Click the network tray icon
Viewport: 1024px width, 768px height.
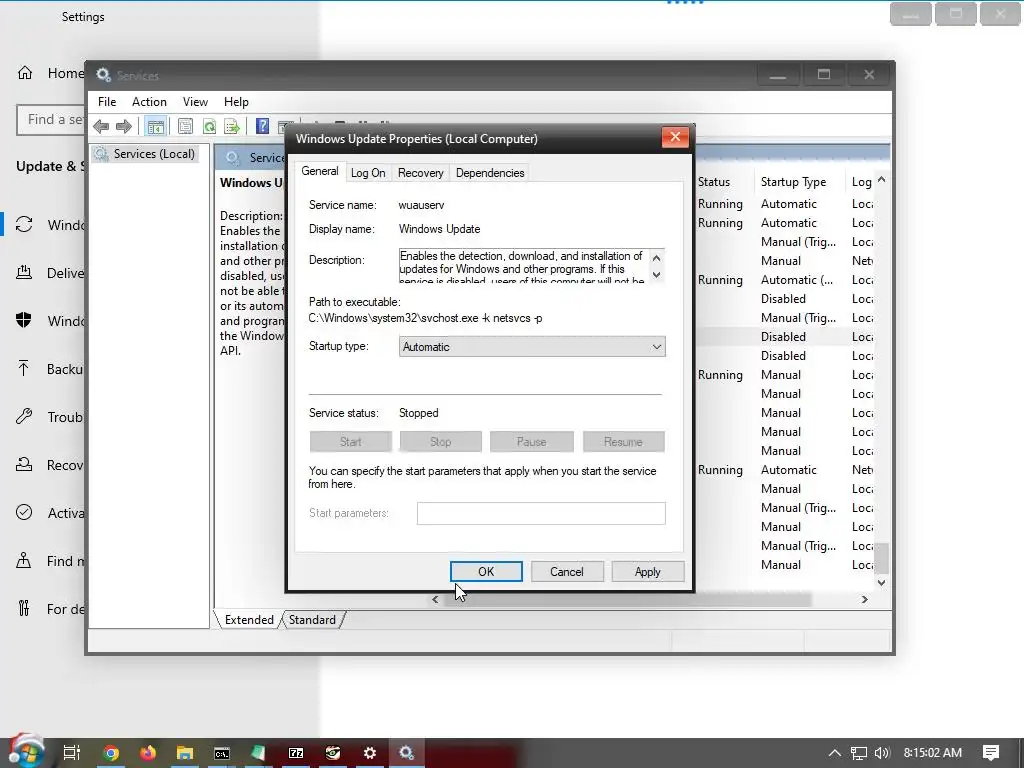point(859,753)
